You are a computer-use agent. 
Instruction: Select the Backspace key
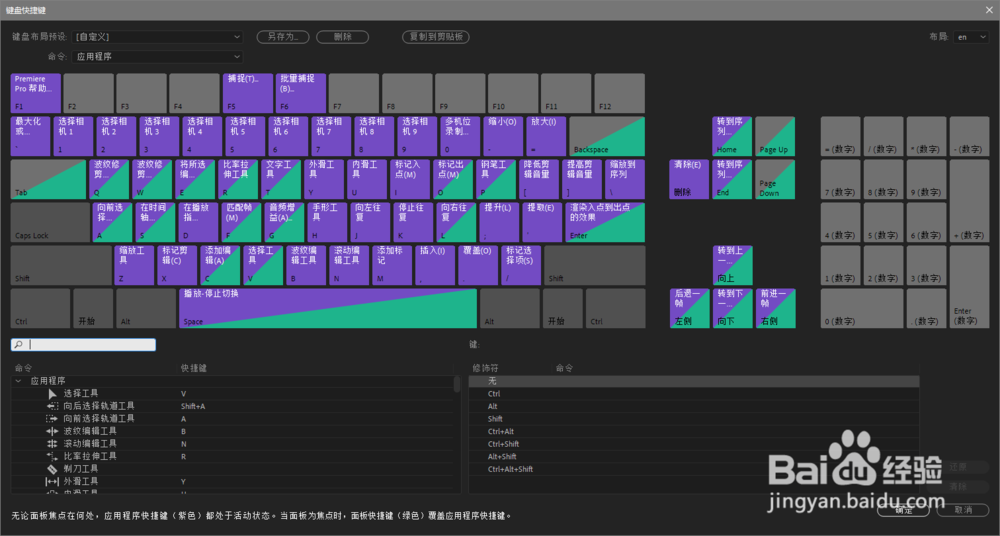tap(607, 137)
